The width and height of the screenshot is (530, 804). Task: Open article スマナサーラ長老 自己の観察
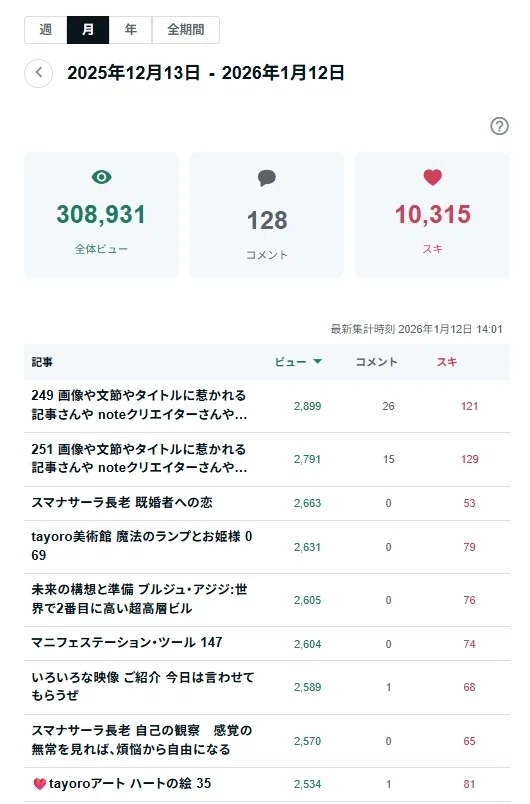coord(141,740)
